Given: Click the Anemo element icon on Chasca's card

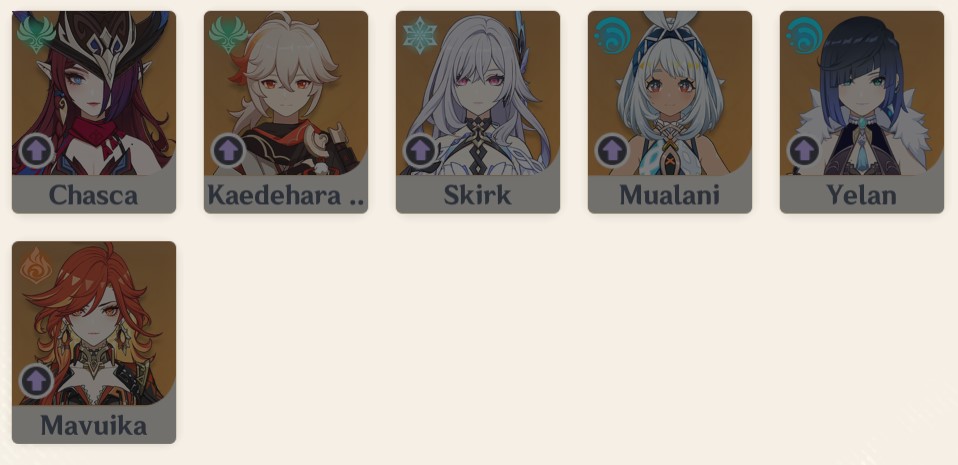Looking at the screenshot, I should coord(36,35).
